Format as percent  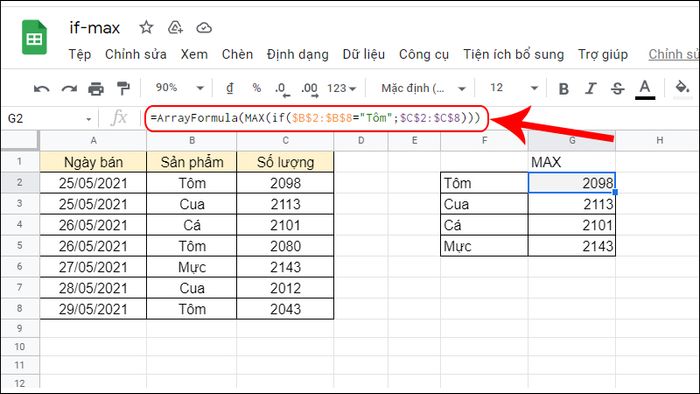[256, 88]
